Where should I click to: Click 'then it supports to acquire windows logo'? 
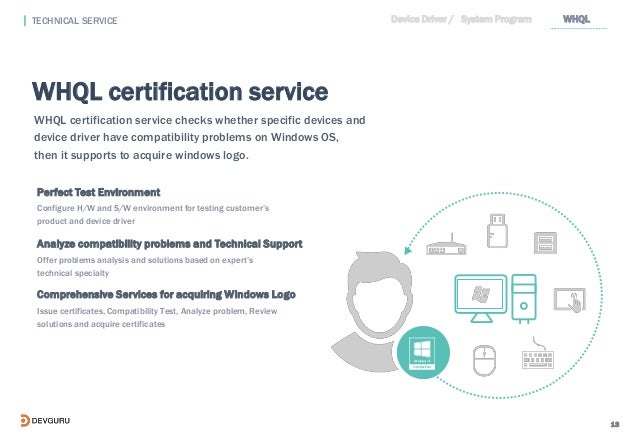point(141,155)
